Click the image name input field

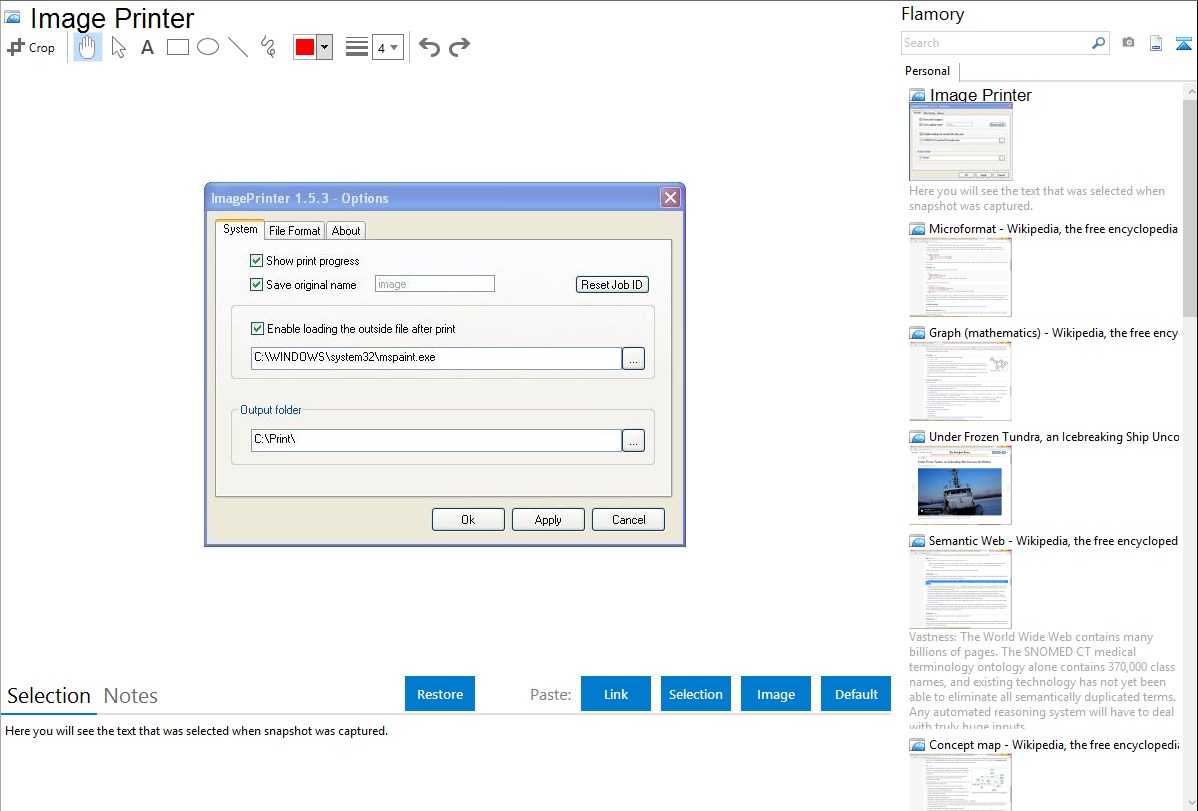[435, 284]
